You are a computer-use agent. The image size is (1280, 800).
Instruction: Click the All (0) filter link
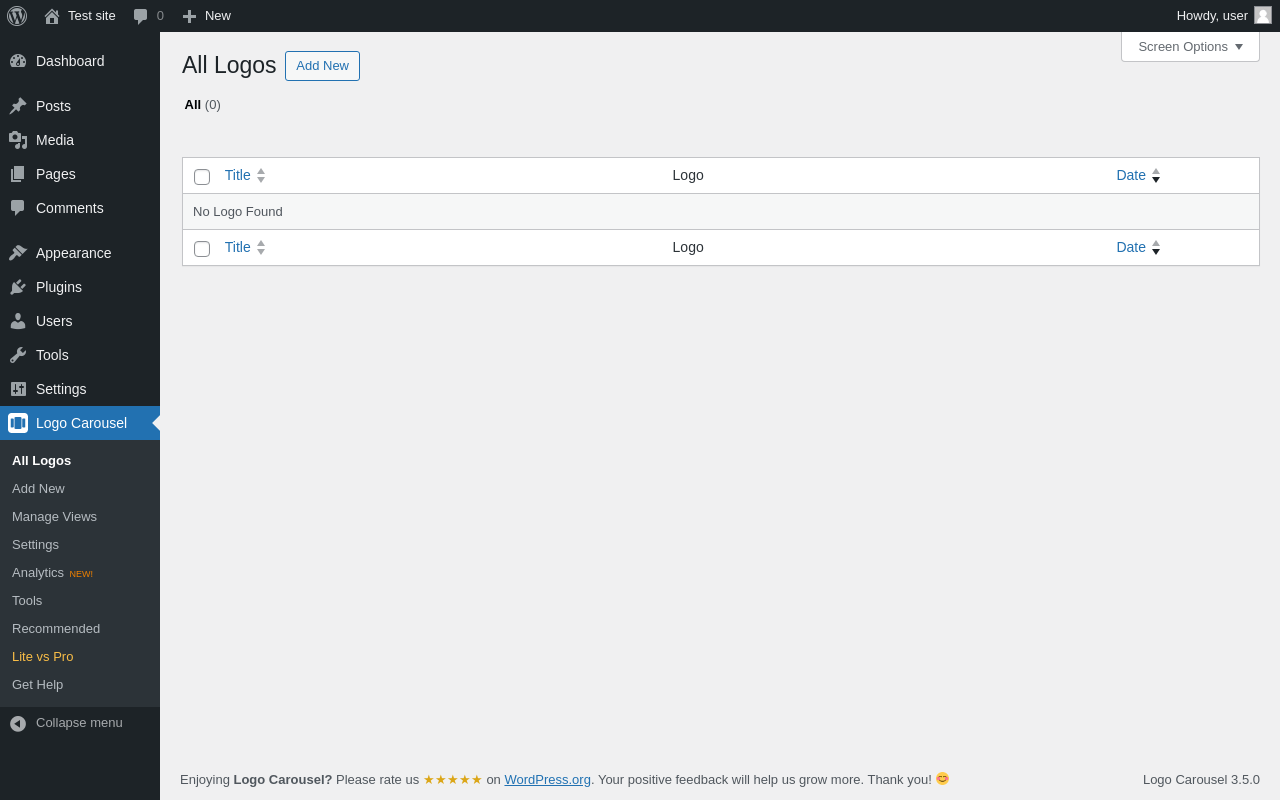coord(202,104)
